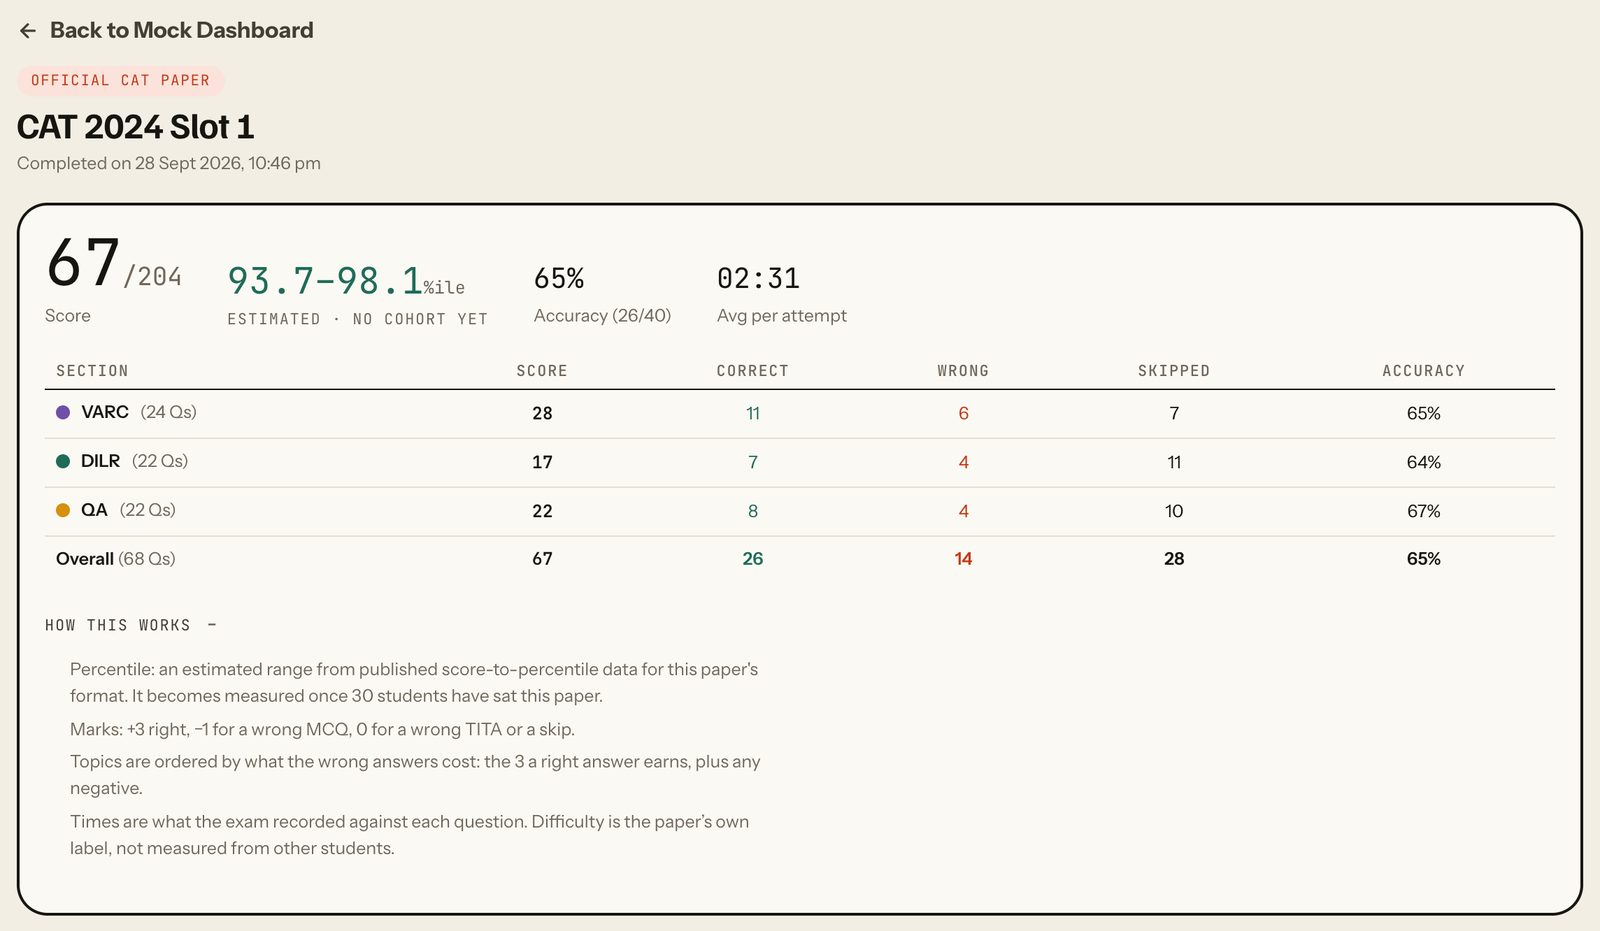Click Overall skipped total 28
1600x931 pixels.
tap(1174, 559)
